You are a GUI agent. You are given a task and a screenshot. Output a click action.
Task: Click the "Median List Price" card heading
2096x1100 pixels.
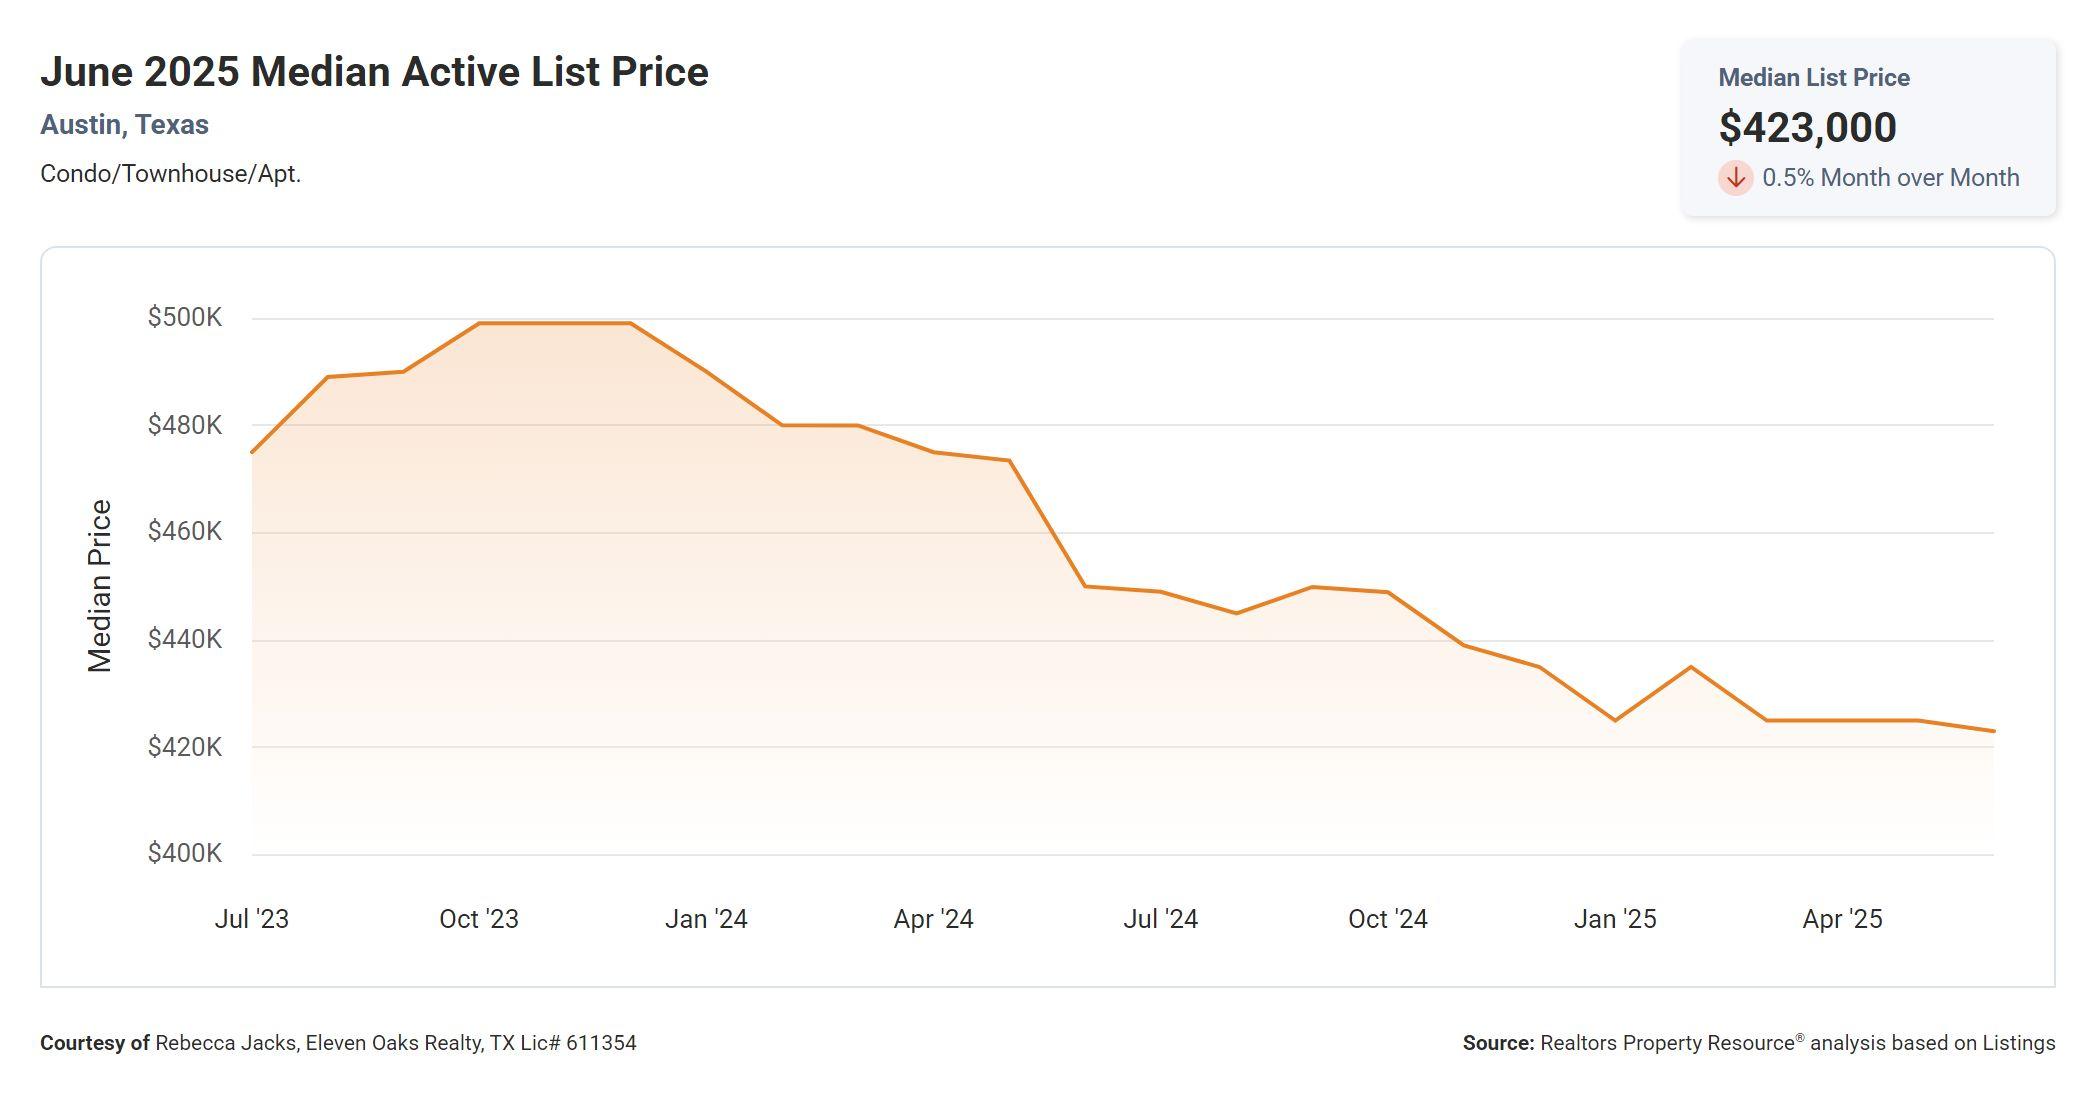pos(1813,78)
